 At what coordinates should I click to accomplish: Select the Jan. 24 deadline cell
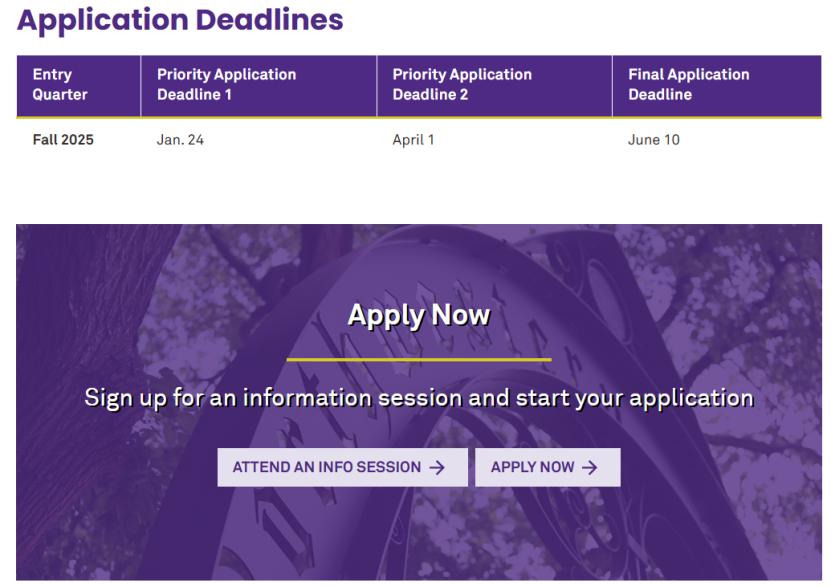[180, 140]
